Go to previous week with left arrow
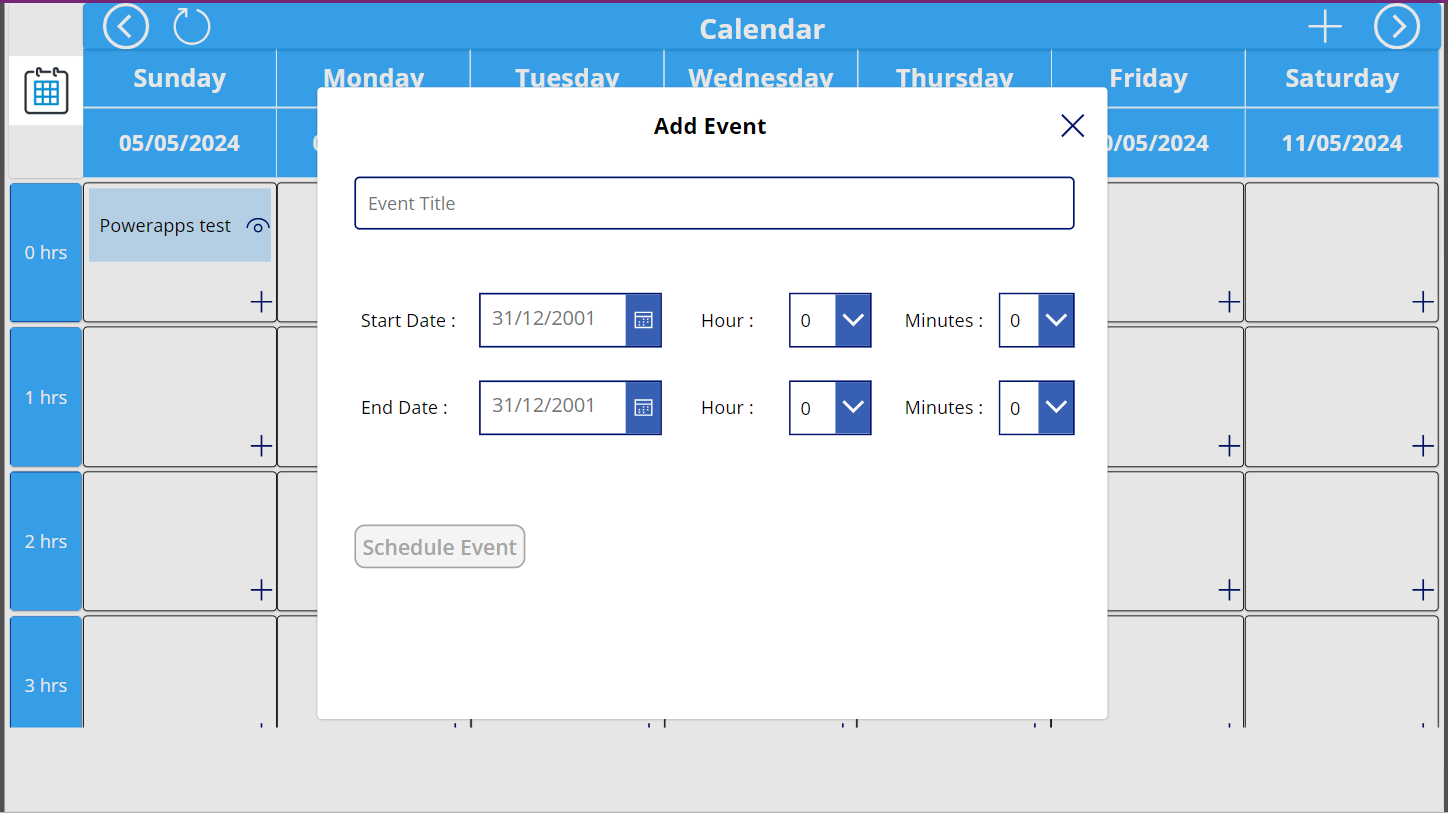This screenshot has height=813, width=1448. click(x=126, y=26)
